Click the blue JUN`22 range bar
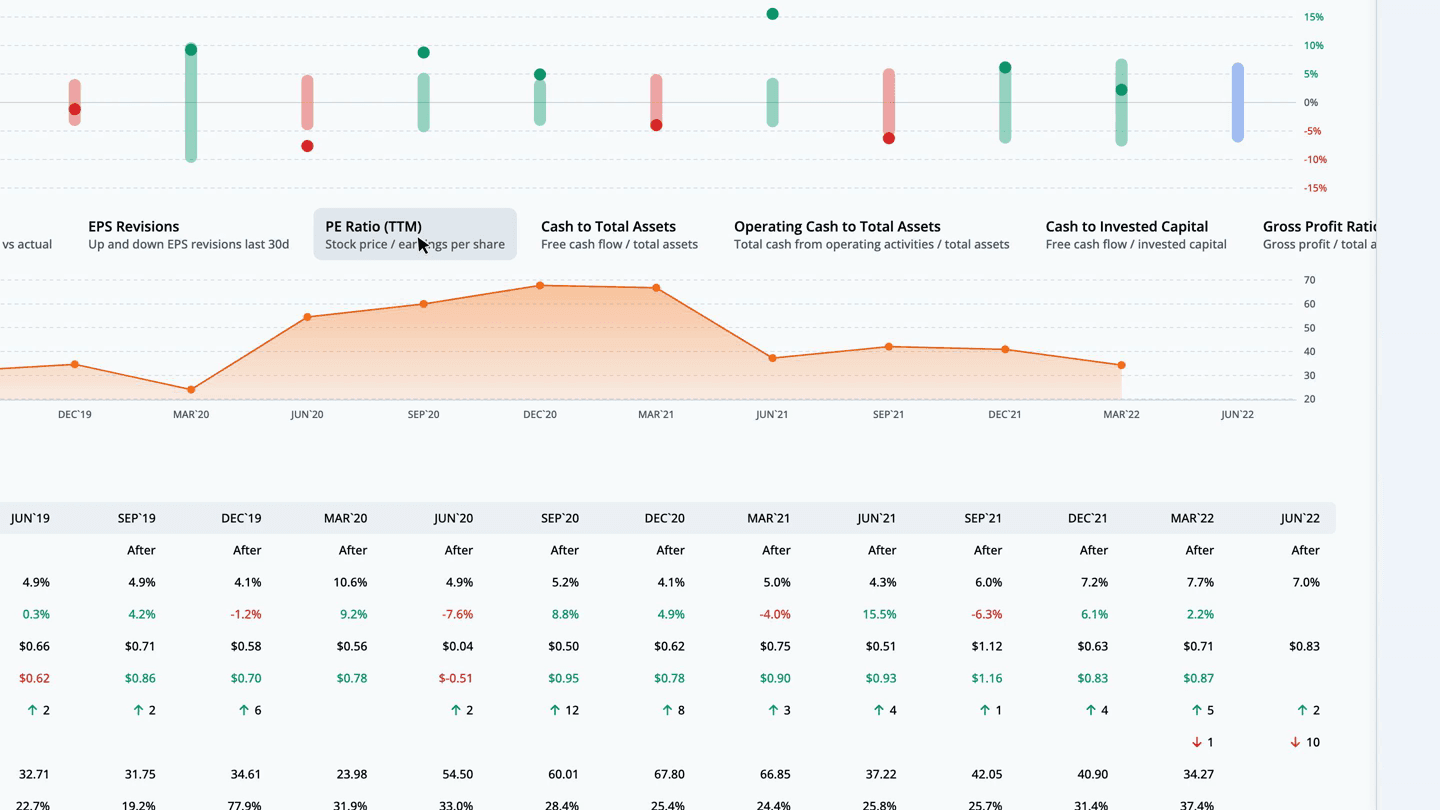The height and width of the screenshot is (810, 1440). (x=1237, y=103)
